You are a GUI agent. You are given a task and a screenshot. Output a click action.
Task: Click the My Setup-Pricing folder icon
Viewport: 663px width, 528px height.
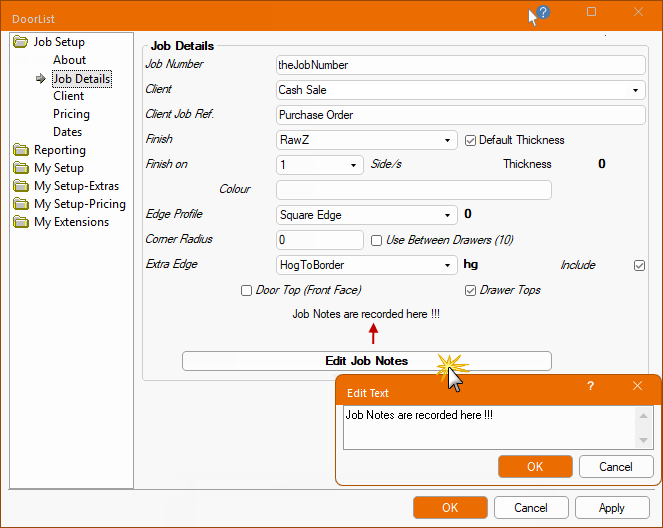point(21,204)
